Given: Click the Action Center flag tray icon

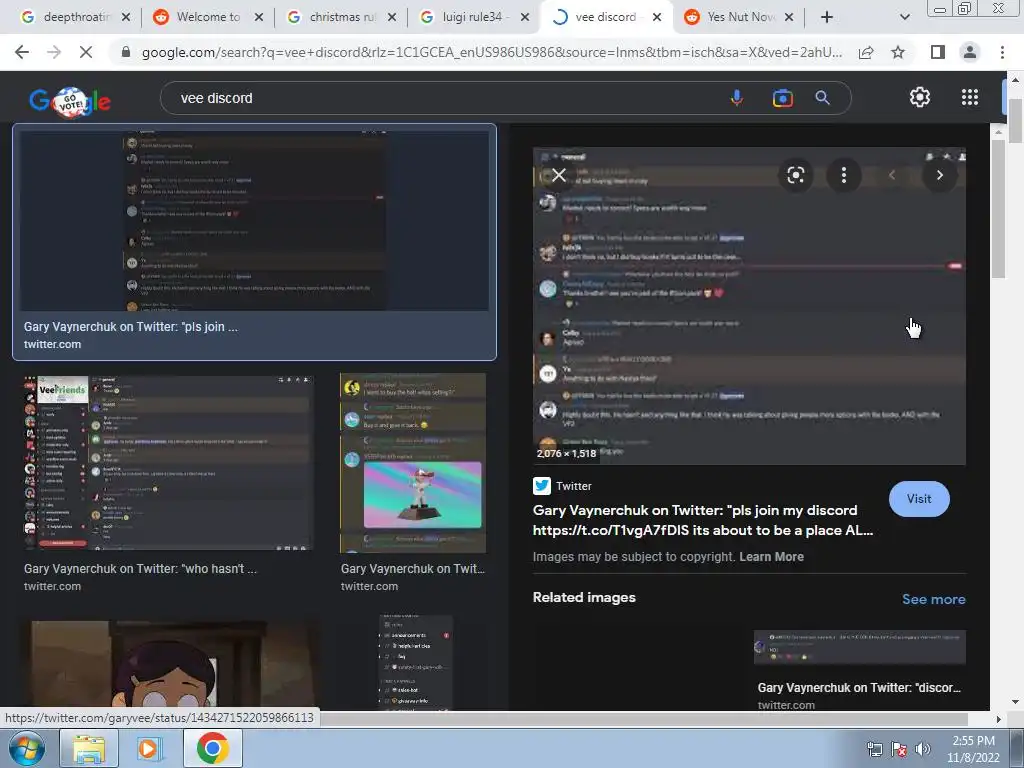Looking at the screenshot, I should click(899, 749).
